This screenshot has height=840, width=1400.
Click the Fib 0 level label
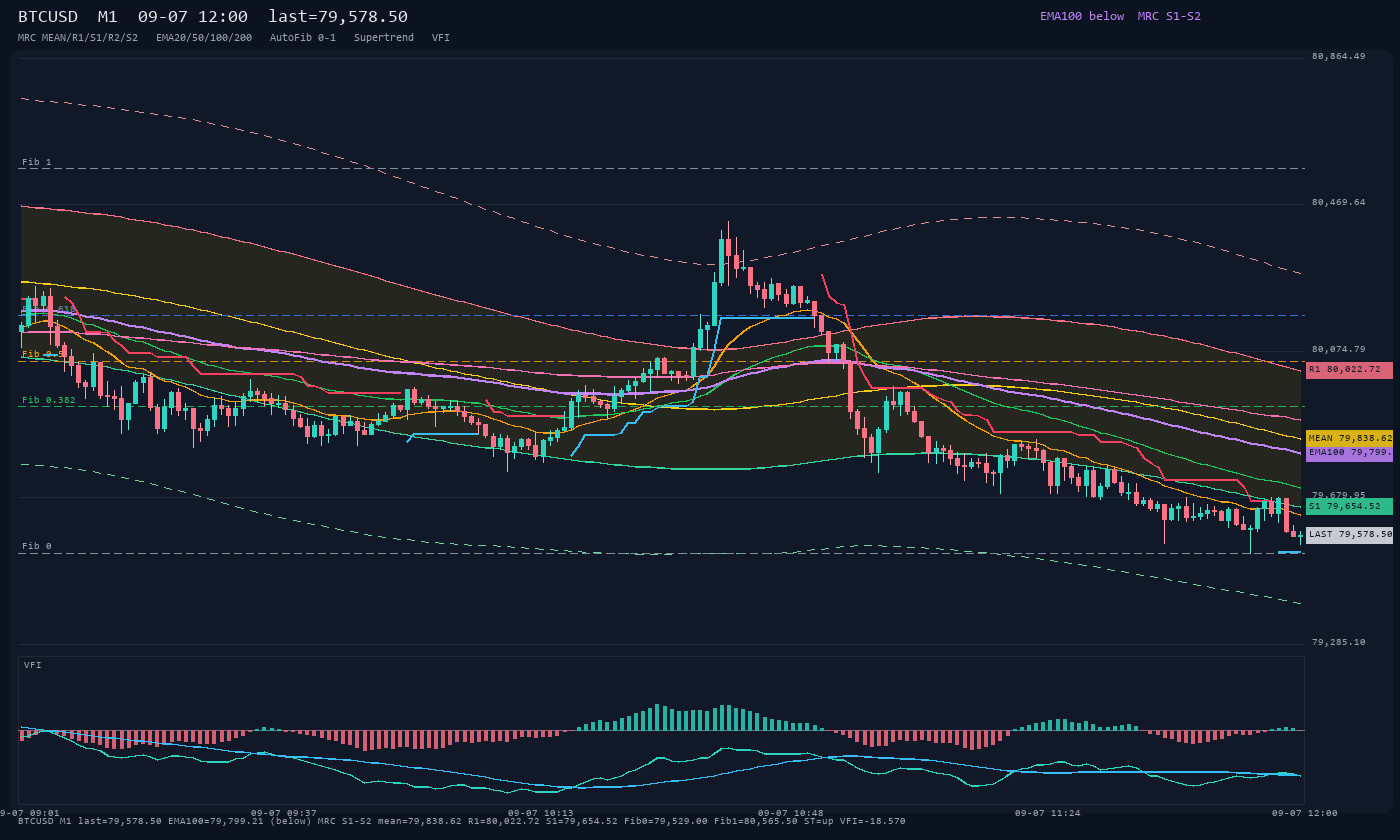point(37,546)
